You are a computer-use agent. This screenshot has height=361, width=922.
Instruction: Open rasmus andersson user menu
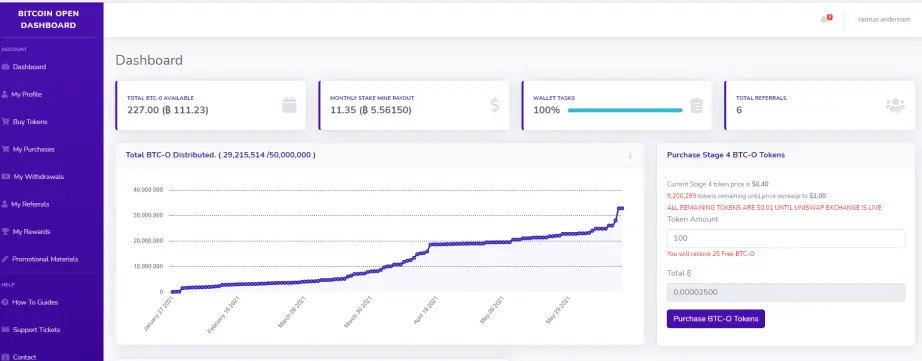tap(884, 19)
